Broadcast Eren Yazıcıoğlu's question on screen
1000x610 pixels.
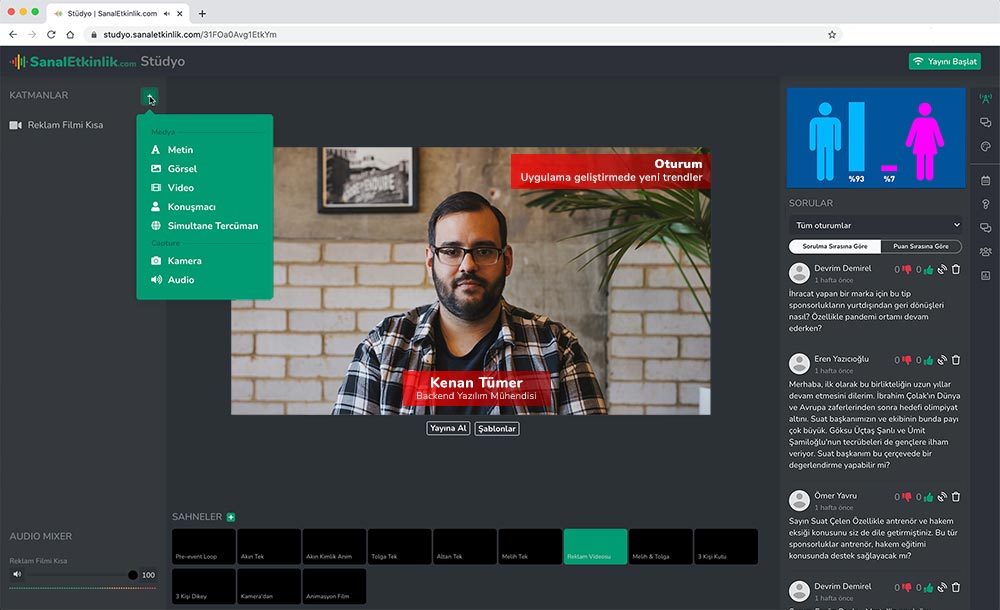click(x=942, y=360)
